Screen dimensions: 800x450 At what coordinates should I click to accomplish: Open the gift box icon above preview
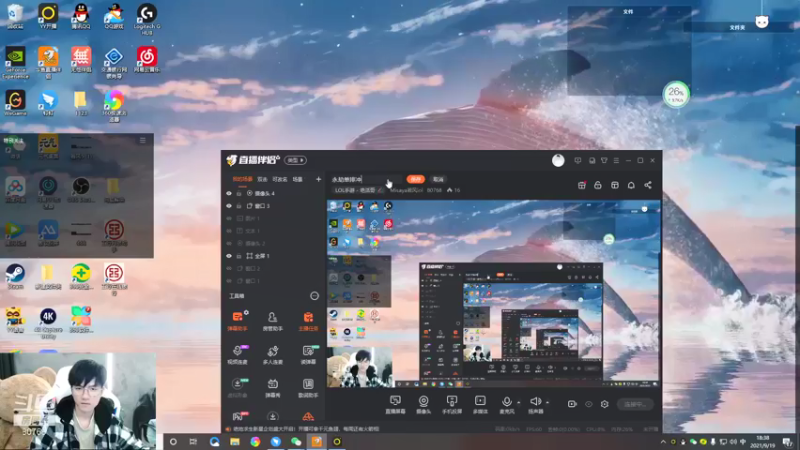(x=582, y=185)
